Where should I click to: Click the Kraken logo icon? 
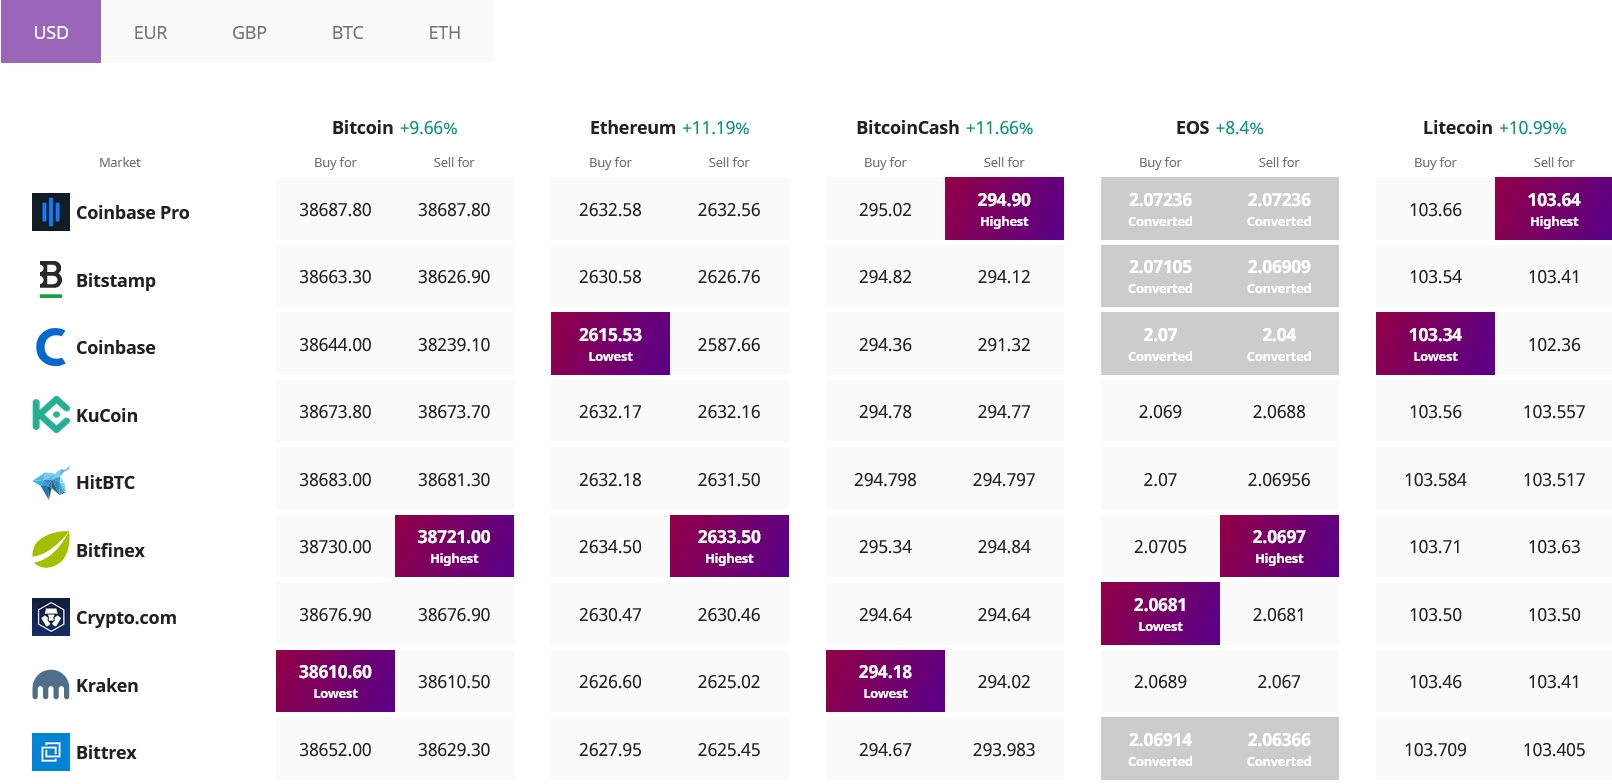(51, 685)
